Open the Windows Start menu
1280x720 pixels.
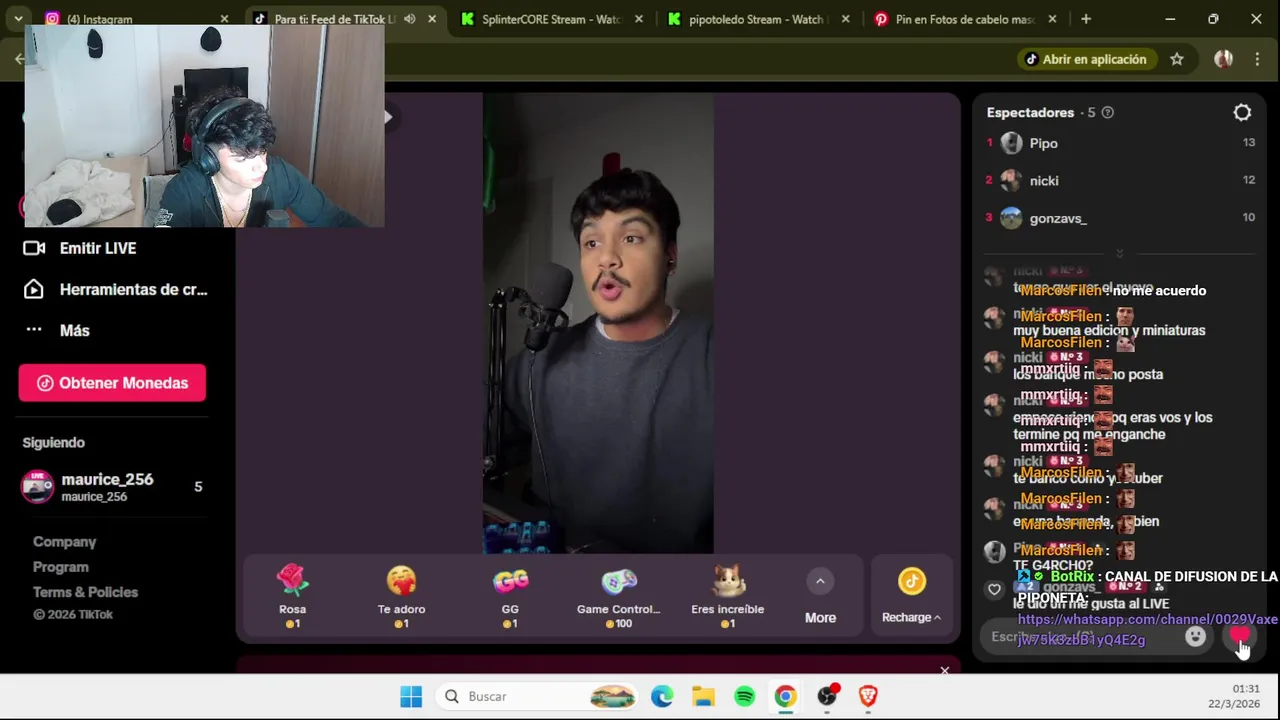pos(411,696)
